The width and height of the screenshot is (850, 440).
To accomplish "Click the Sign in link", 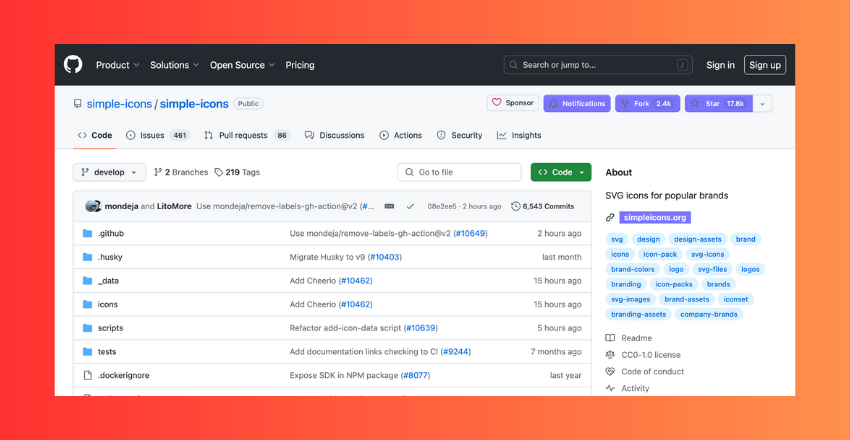I will tap(720, 65).
